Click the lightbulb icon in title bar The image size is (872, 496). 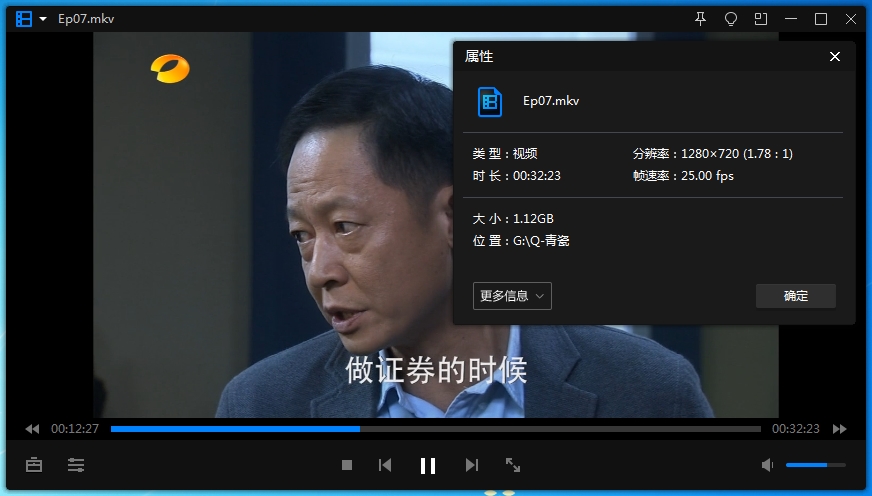click(731, 19)
